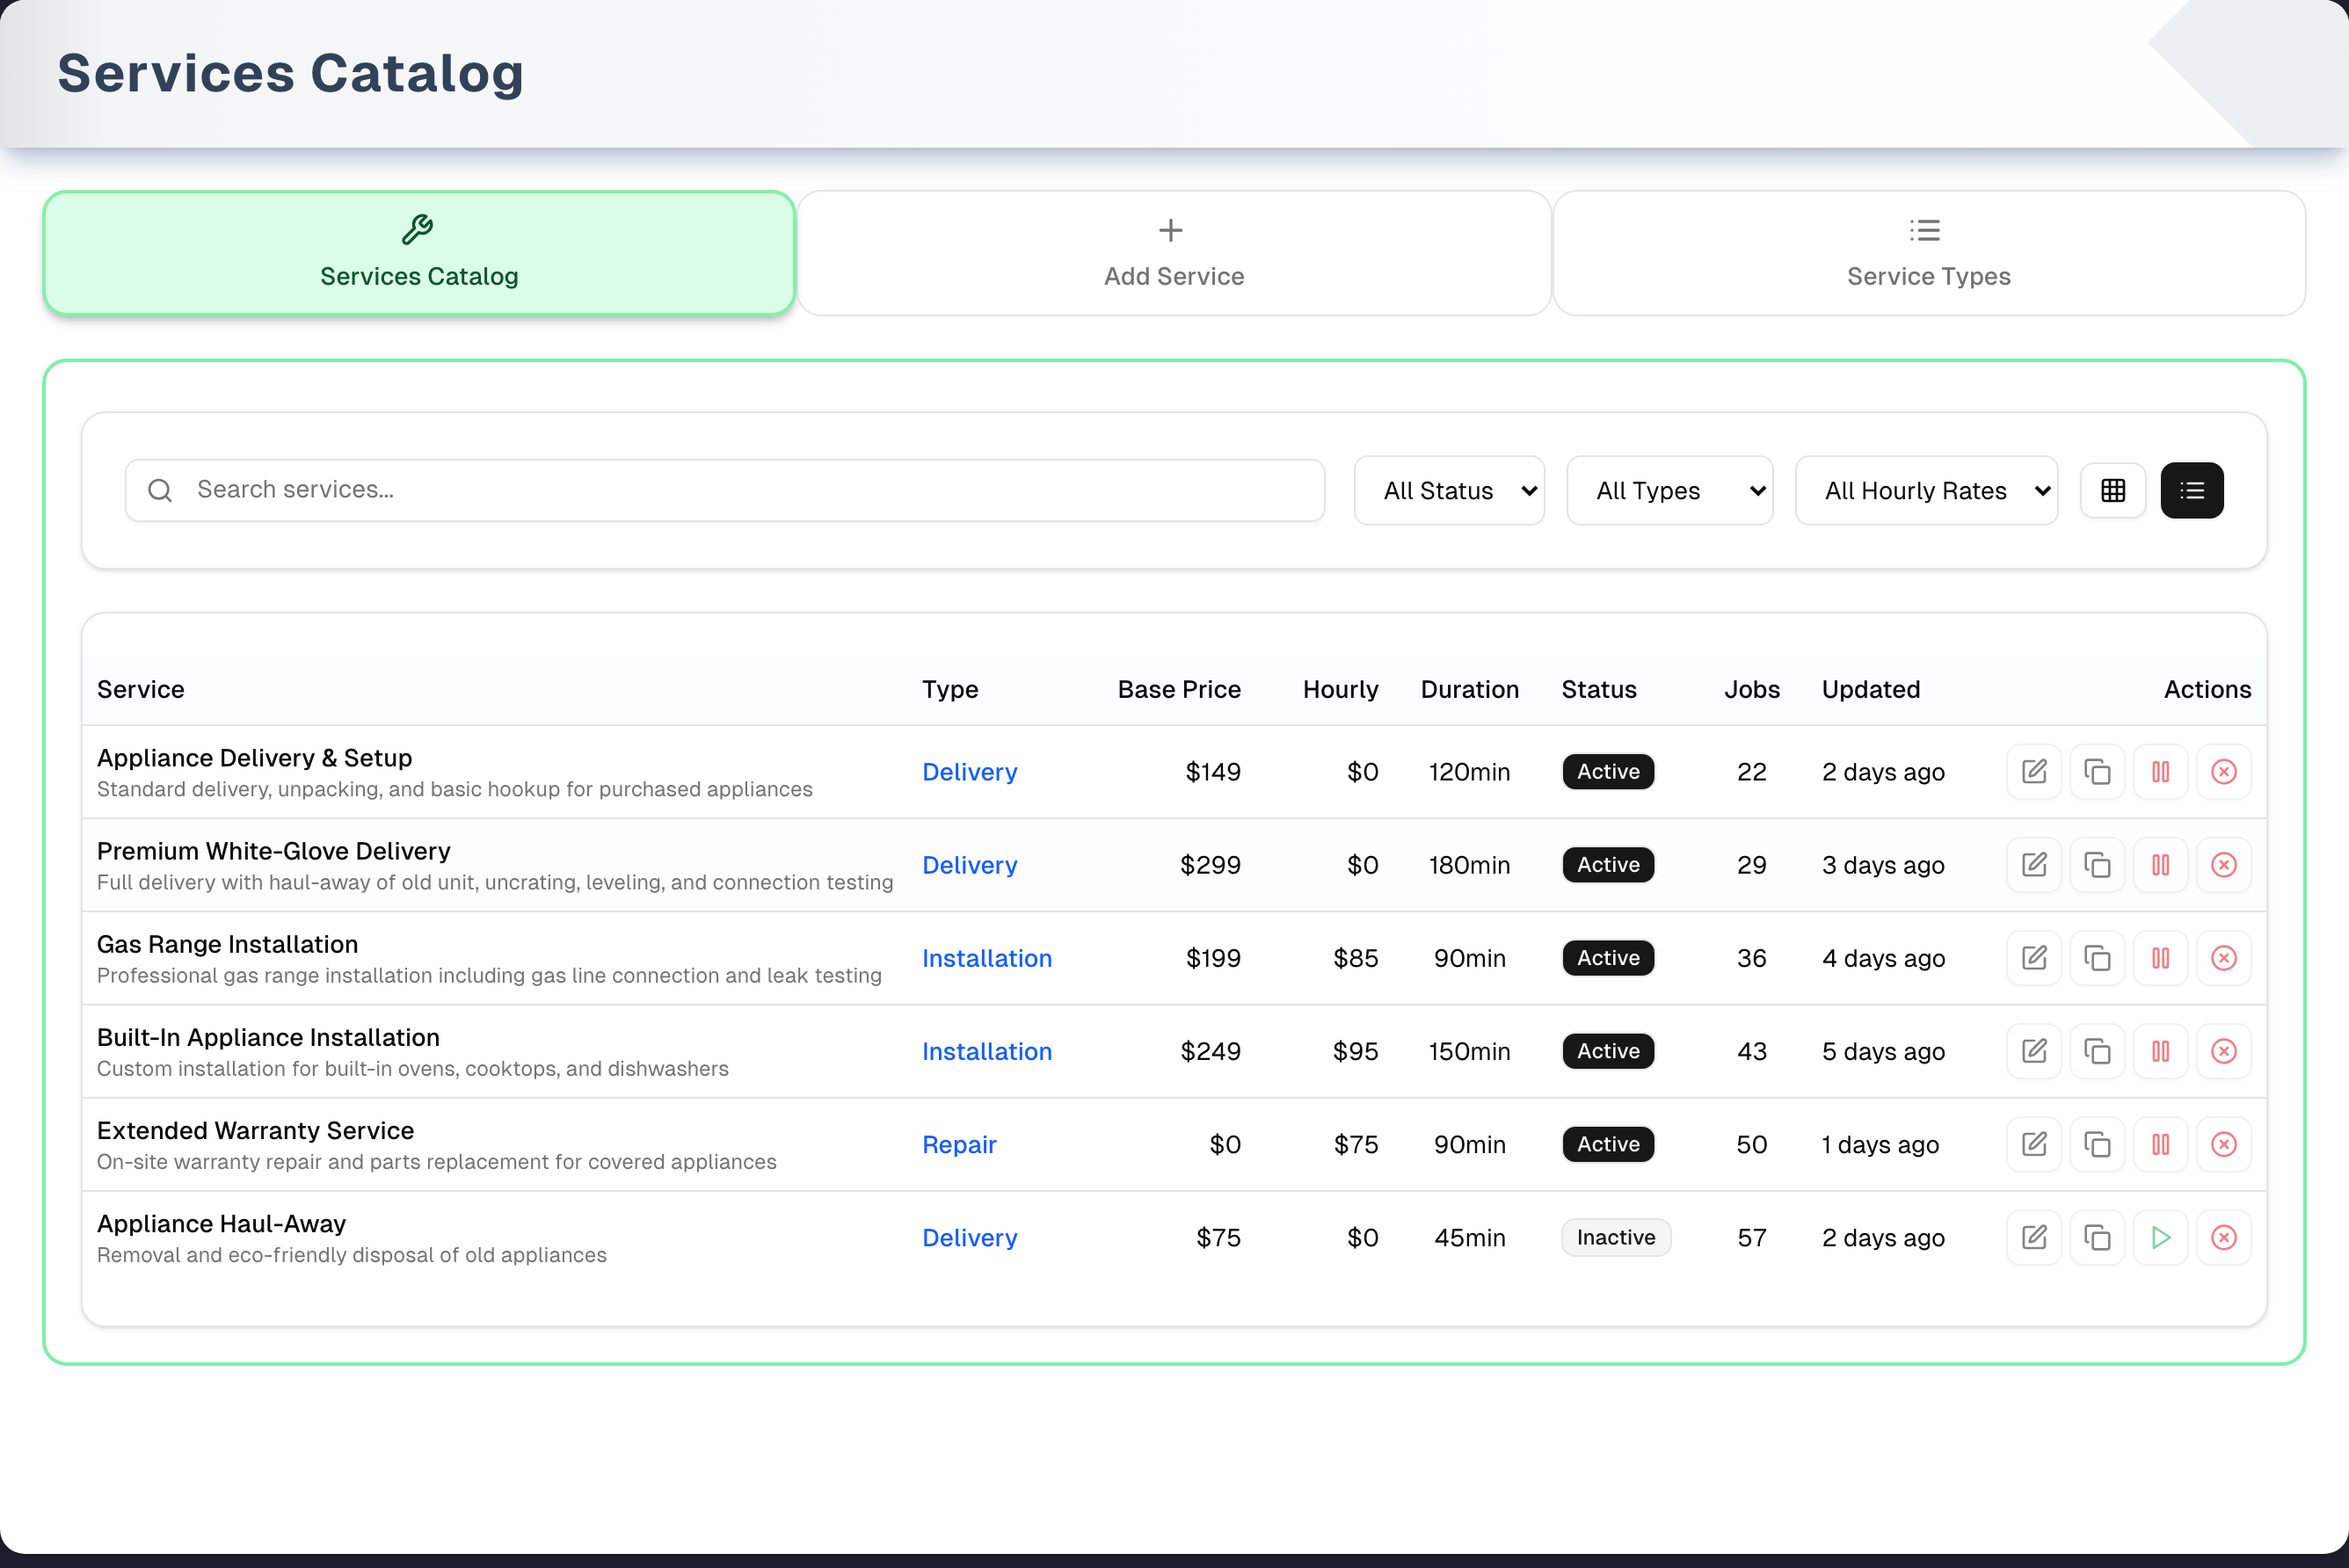Image resolution: width=2349 pixels, height=1568 pixels.
Task: Delete the Built-In Appliance Installation service
Action: tap(2223, 1051)
